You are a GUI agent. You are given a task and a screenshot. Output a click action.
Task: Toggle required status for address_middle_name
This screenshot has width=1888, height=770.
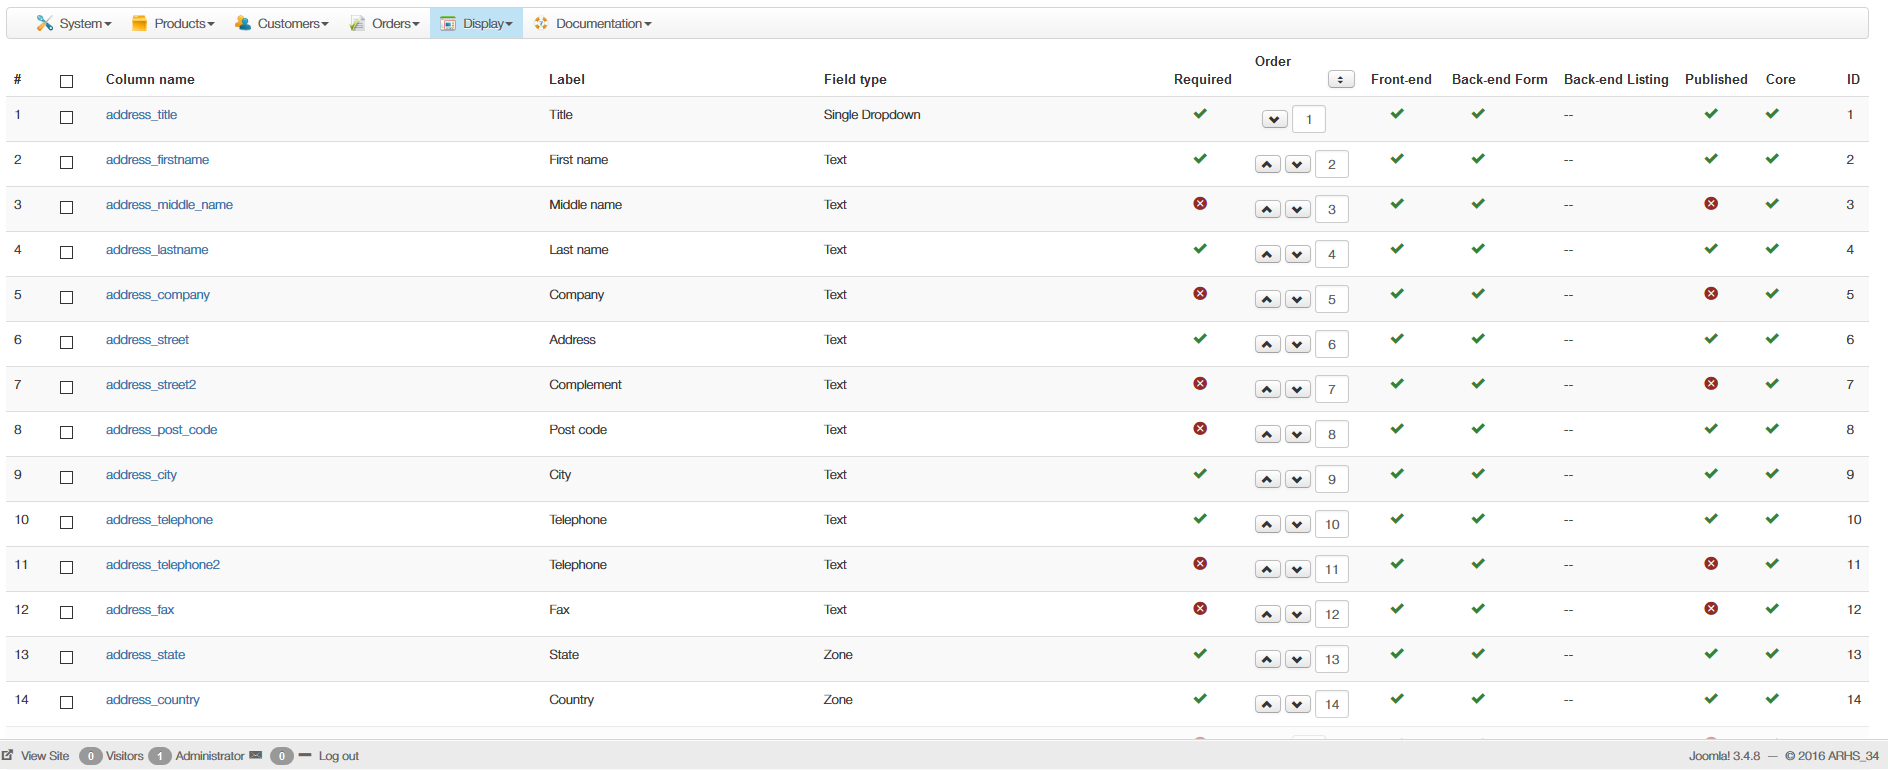1200,204
